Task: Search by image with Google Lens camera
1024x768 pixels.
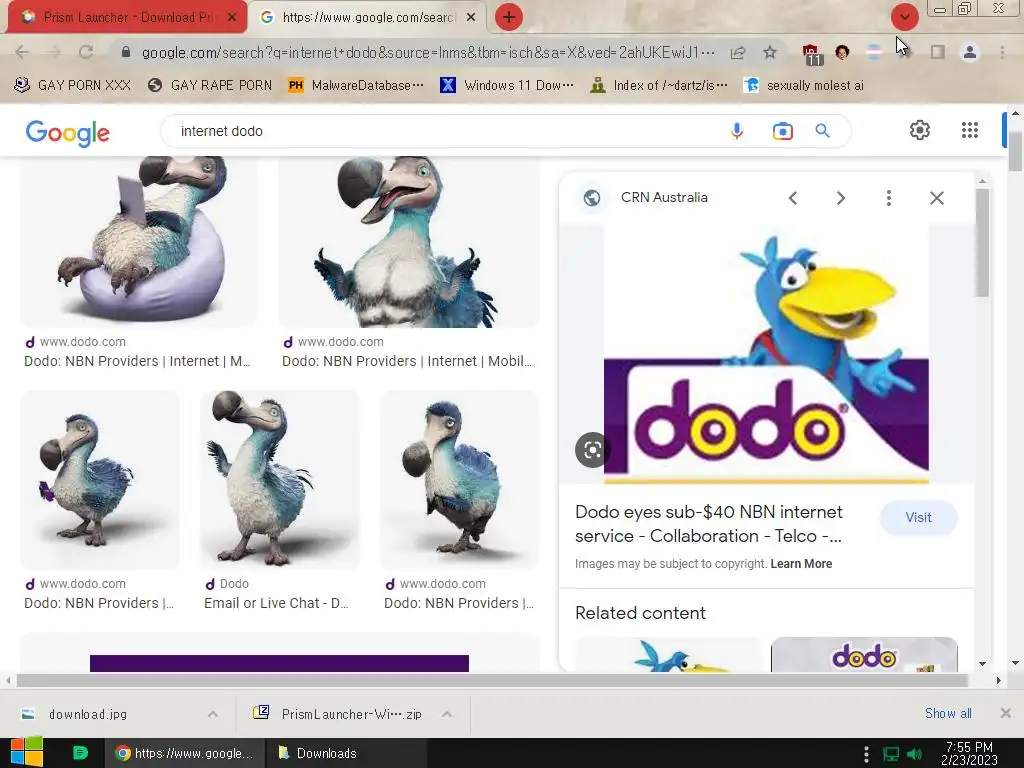Action: [782, 131]
